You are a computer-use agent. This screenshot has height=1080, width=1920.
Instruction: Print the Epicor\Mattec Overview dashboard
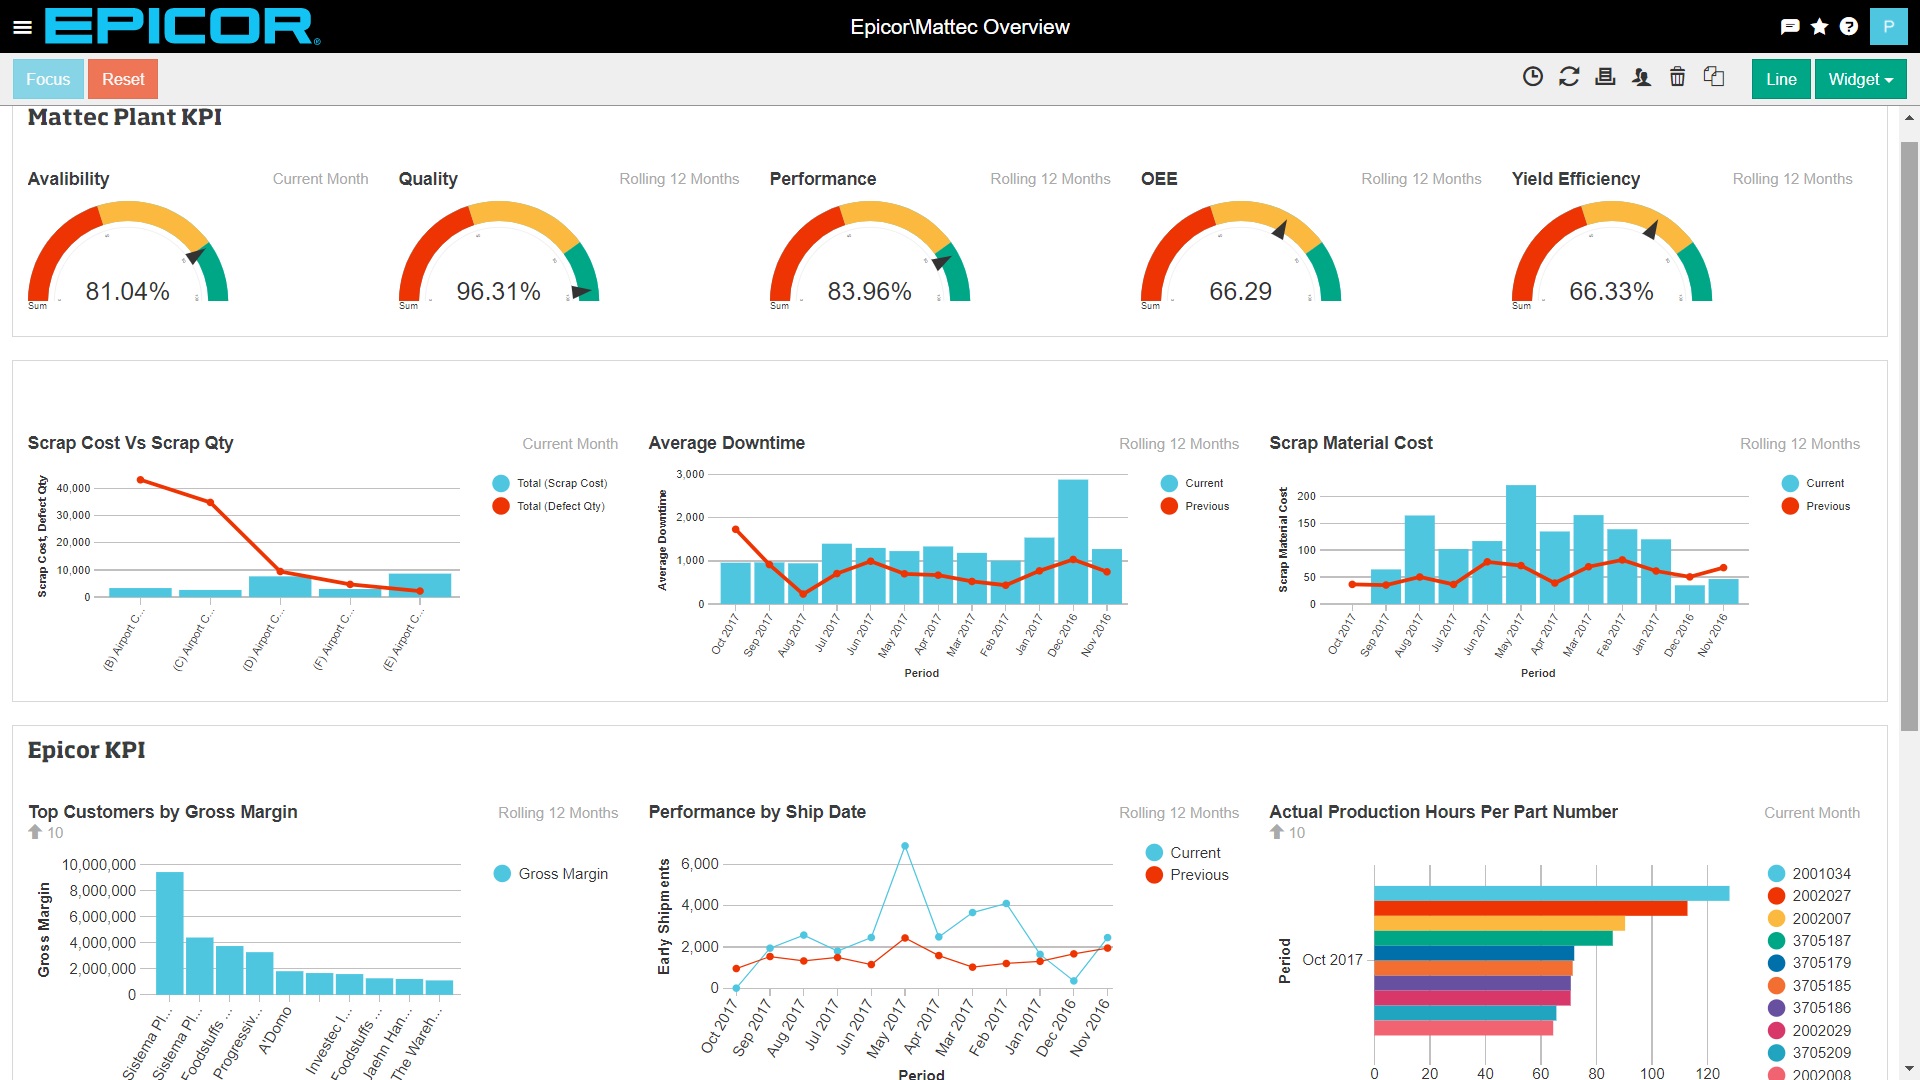[1605, 76]
